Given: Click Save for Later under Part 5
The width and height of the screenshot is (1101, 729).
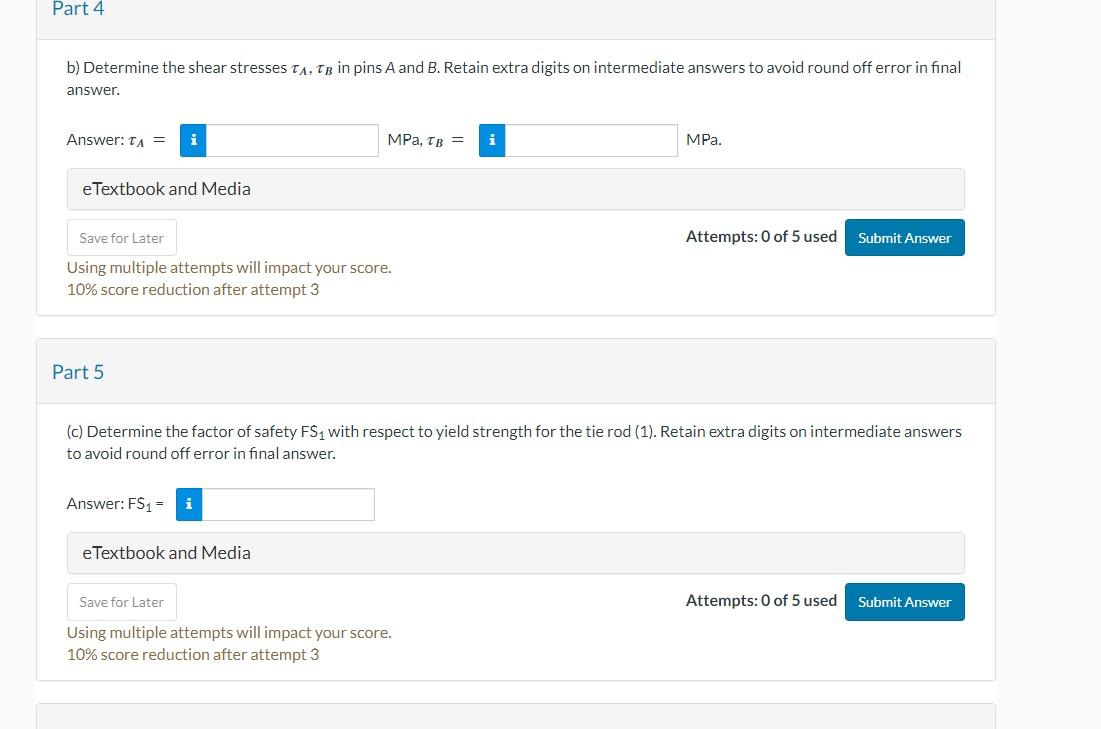Looking at the screenshot, I should tap(121, 601).
